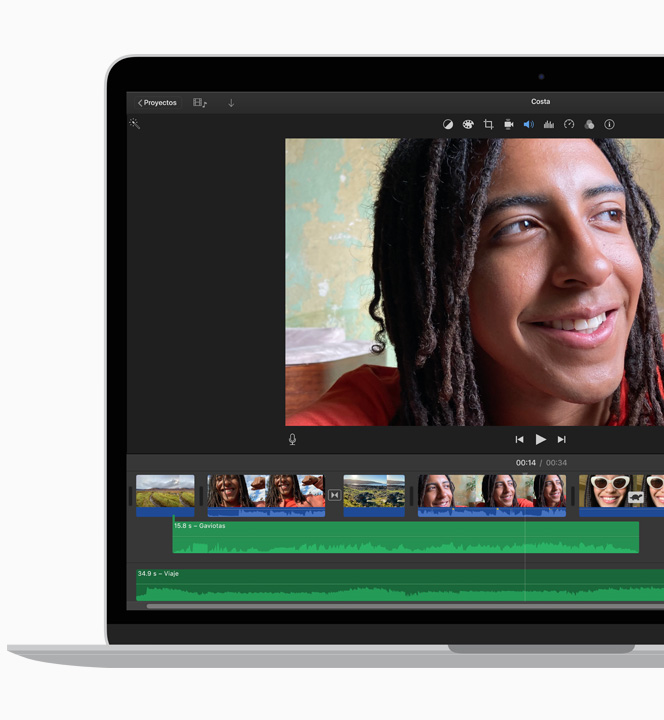Open the volume speaker controls
Screen dimensions: 664x720
pos(528,125)
